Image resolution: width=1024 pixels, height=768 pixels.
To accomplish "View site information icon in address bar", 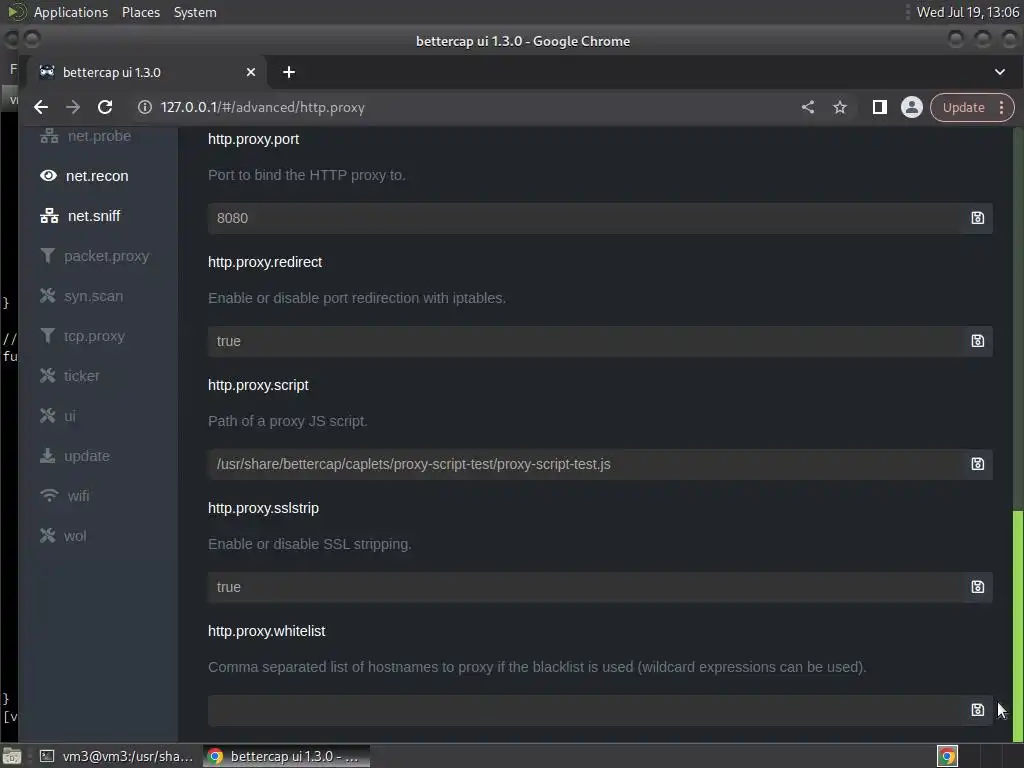I will (x=145, y=107).
